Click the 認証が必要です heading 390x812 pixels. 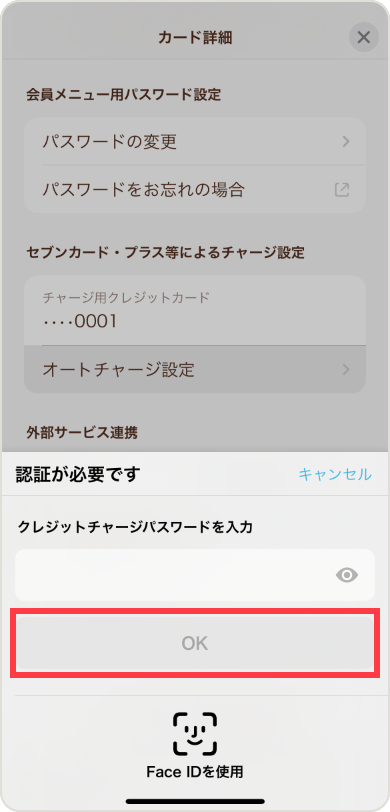[x=78, y=474]
